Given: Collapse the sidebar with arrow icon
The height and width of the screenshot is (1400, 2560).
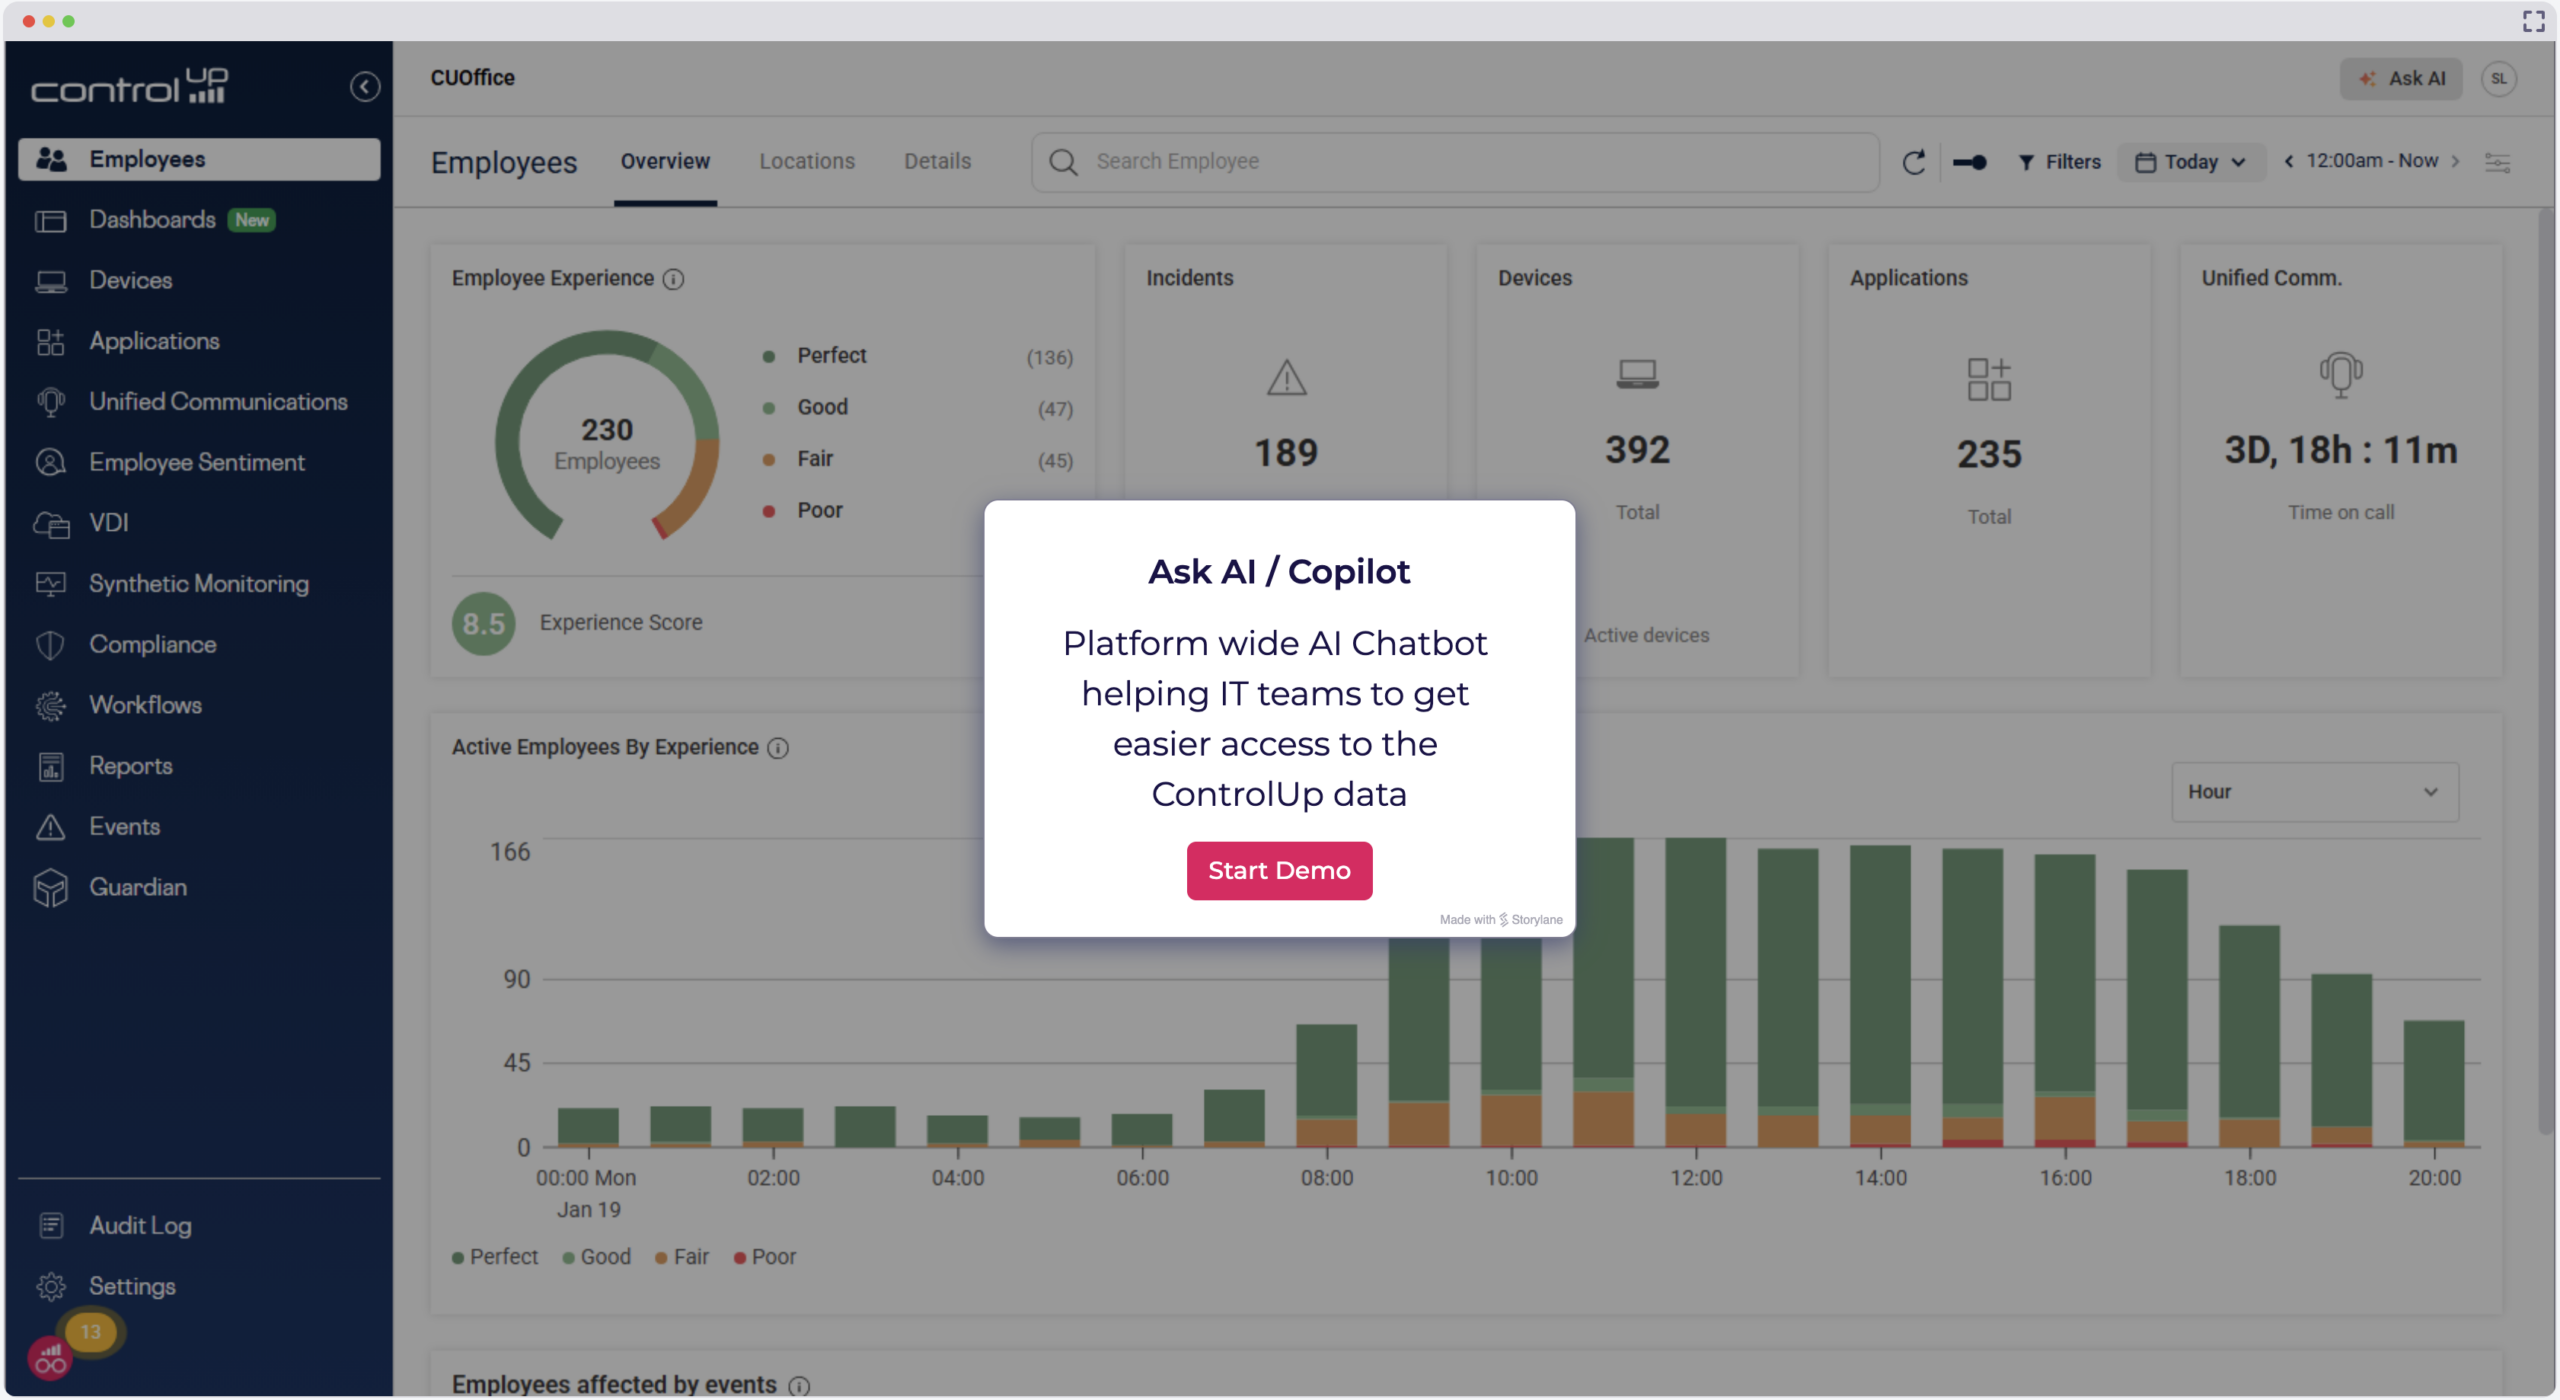Looking at the screenshot, I should pyautogui.click(x=365, y=87).
